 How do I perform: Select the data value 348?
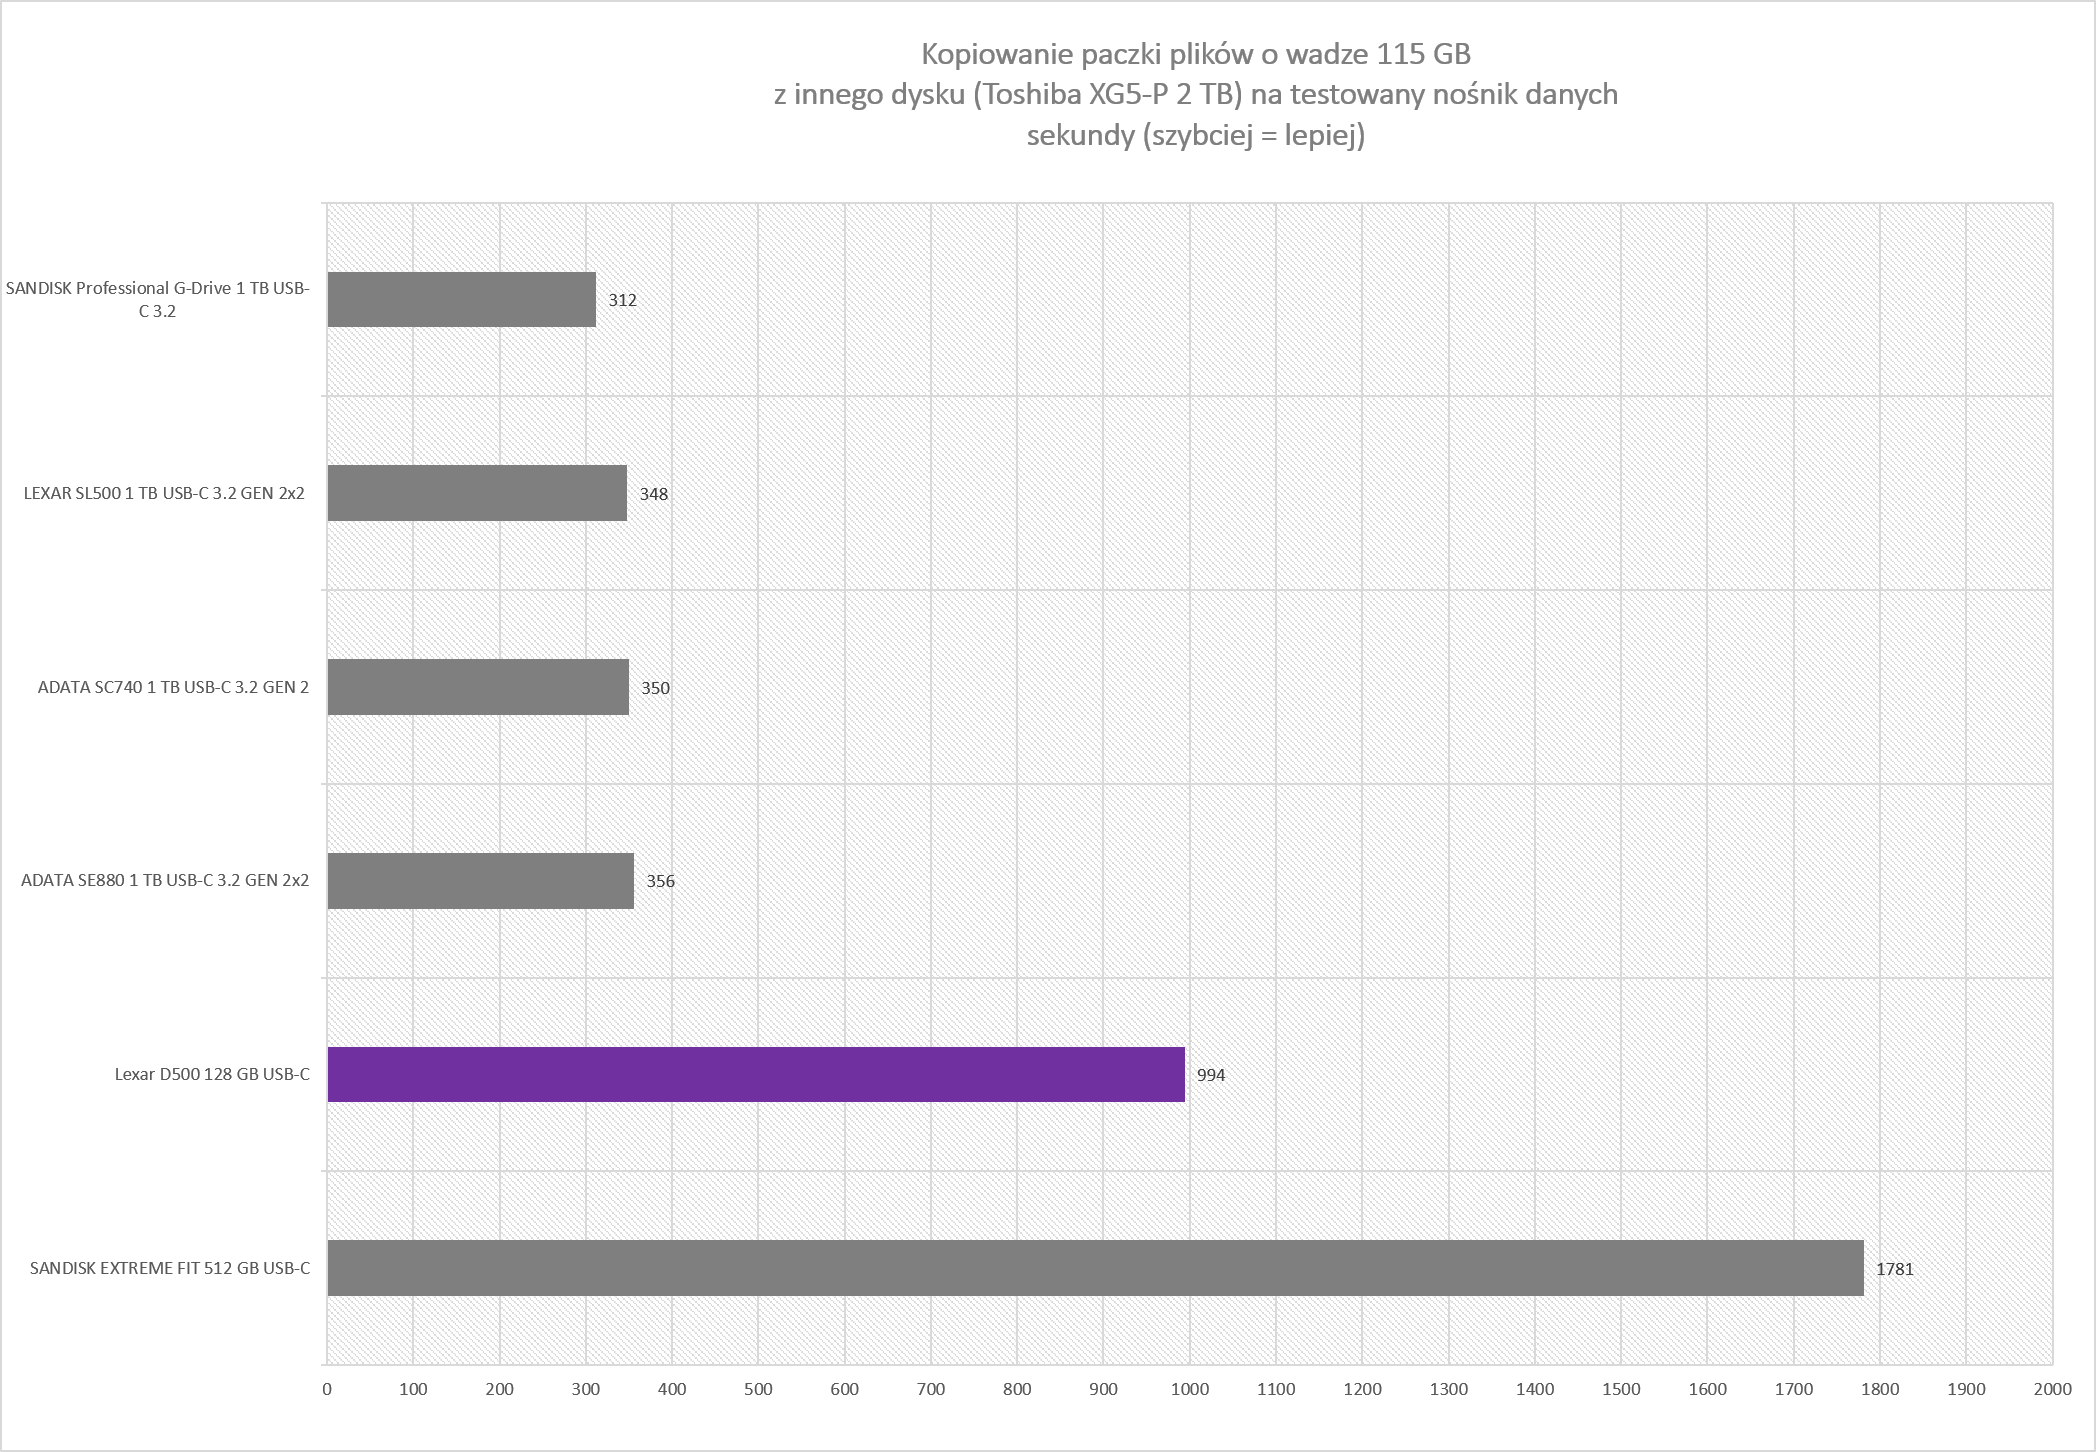click(654, 494)
